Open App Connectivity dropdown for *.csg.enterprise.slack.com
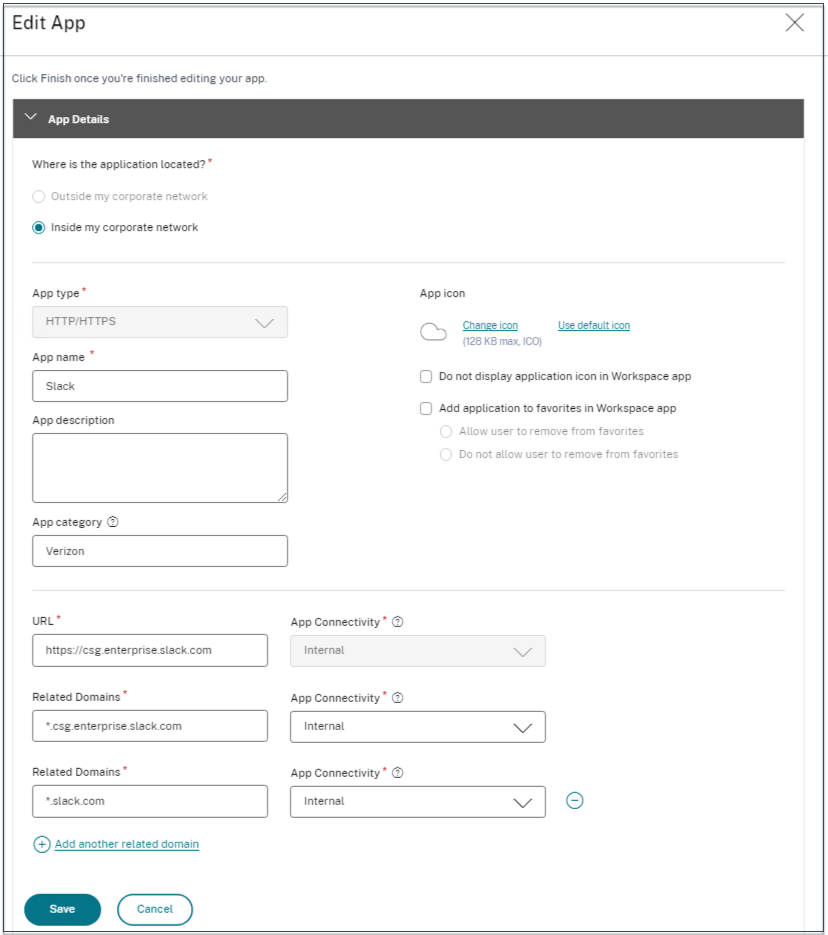The width and height of the screenshot is (828, 935). pyautogui.click(x=418, y=727)
